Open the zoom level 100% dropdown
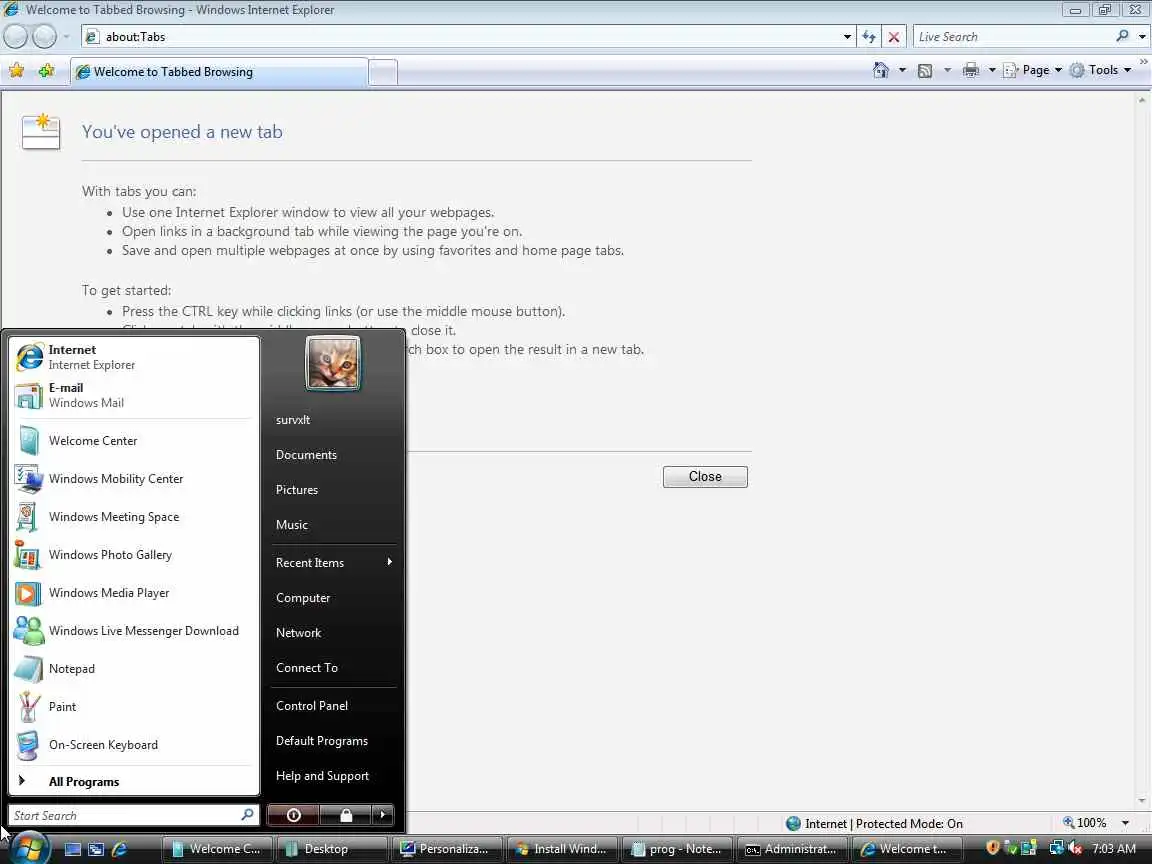The width and height of the screenshot is (1152, 864). tap(1125, 824)
